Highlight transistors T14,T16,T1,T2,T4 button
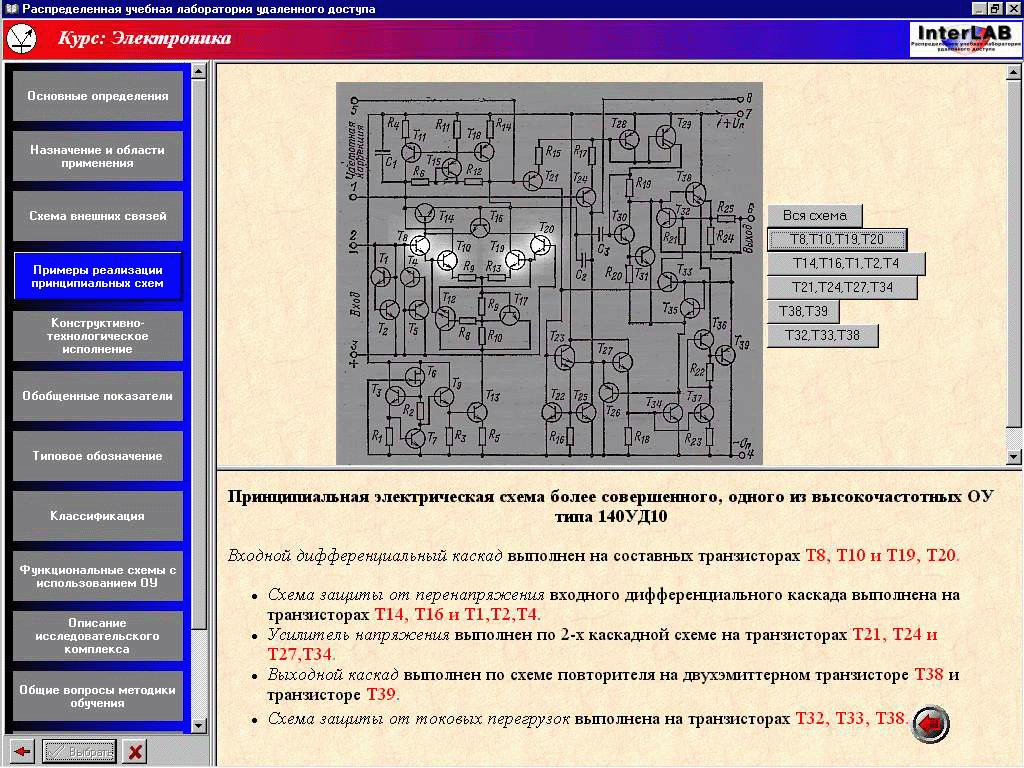This screenshot has height=768, width=1024. [x=846, y=264]
